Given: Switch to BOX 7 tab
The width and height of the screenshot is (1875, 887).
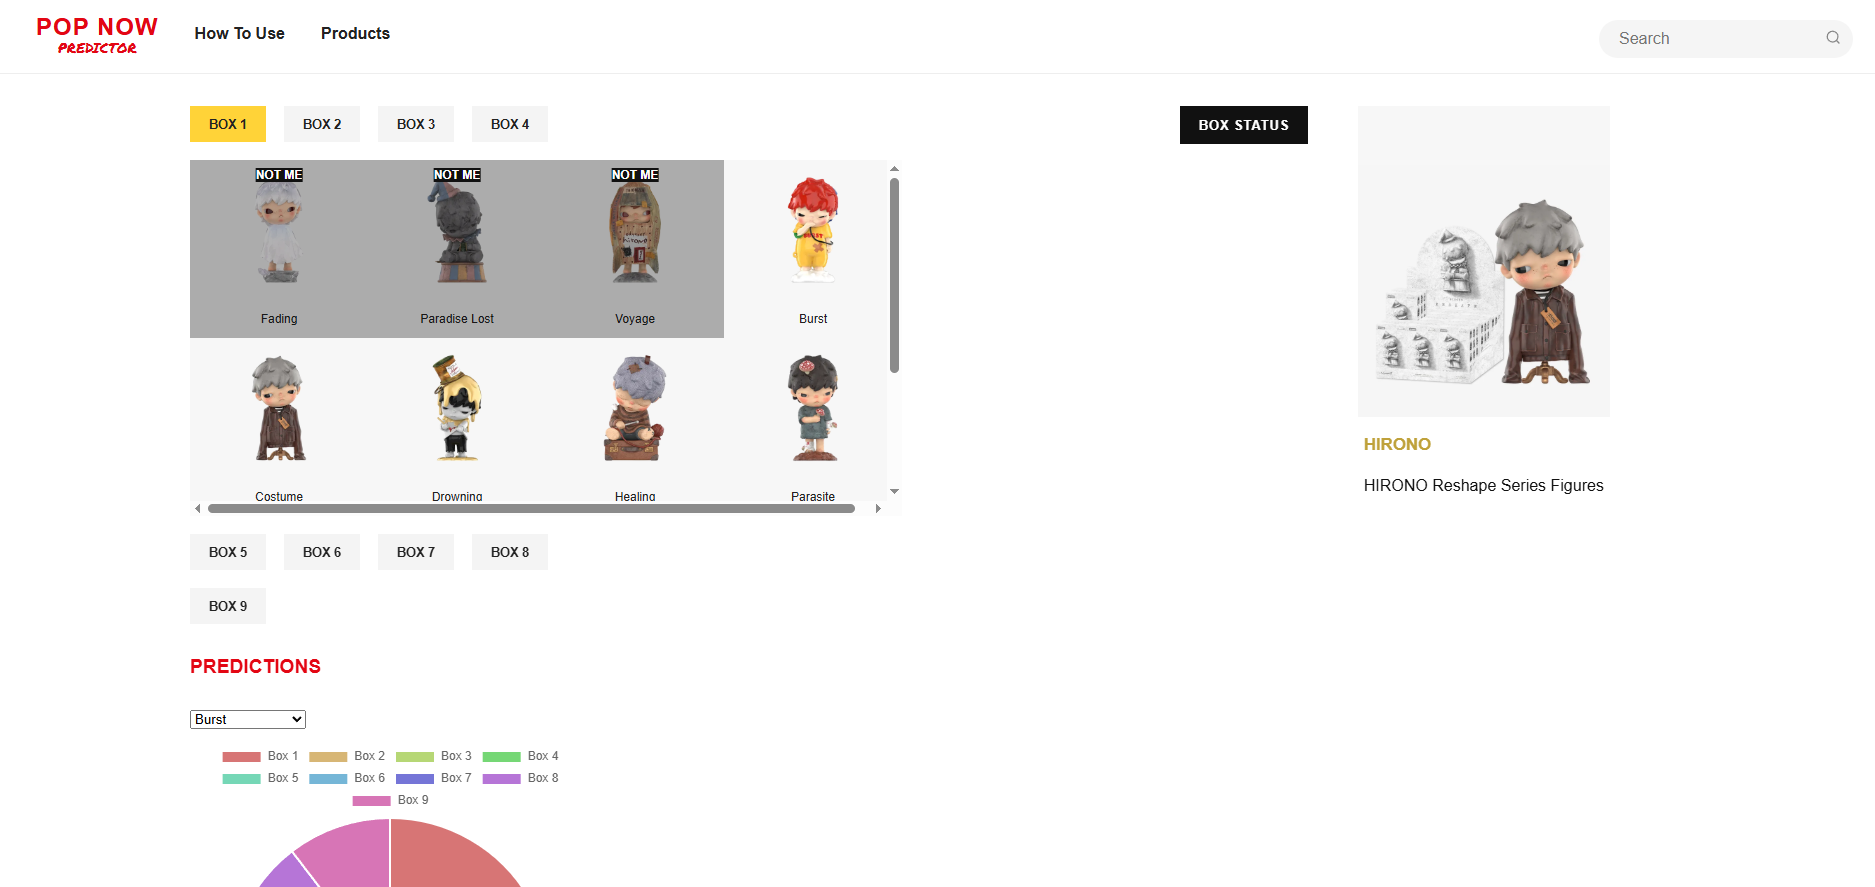Looking at the screenshot, I should (416, 552).
